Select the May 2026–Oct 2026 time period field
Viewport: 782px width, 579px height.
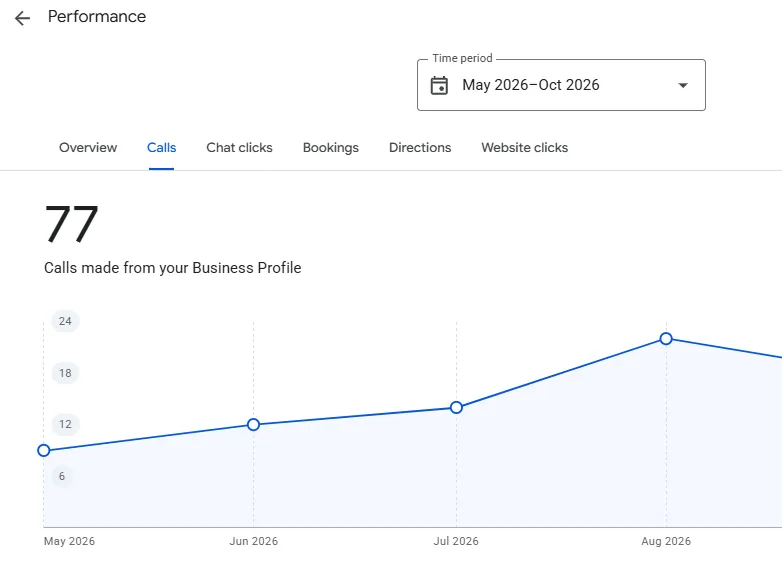point(561,85)
